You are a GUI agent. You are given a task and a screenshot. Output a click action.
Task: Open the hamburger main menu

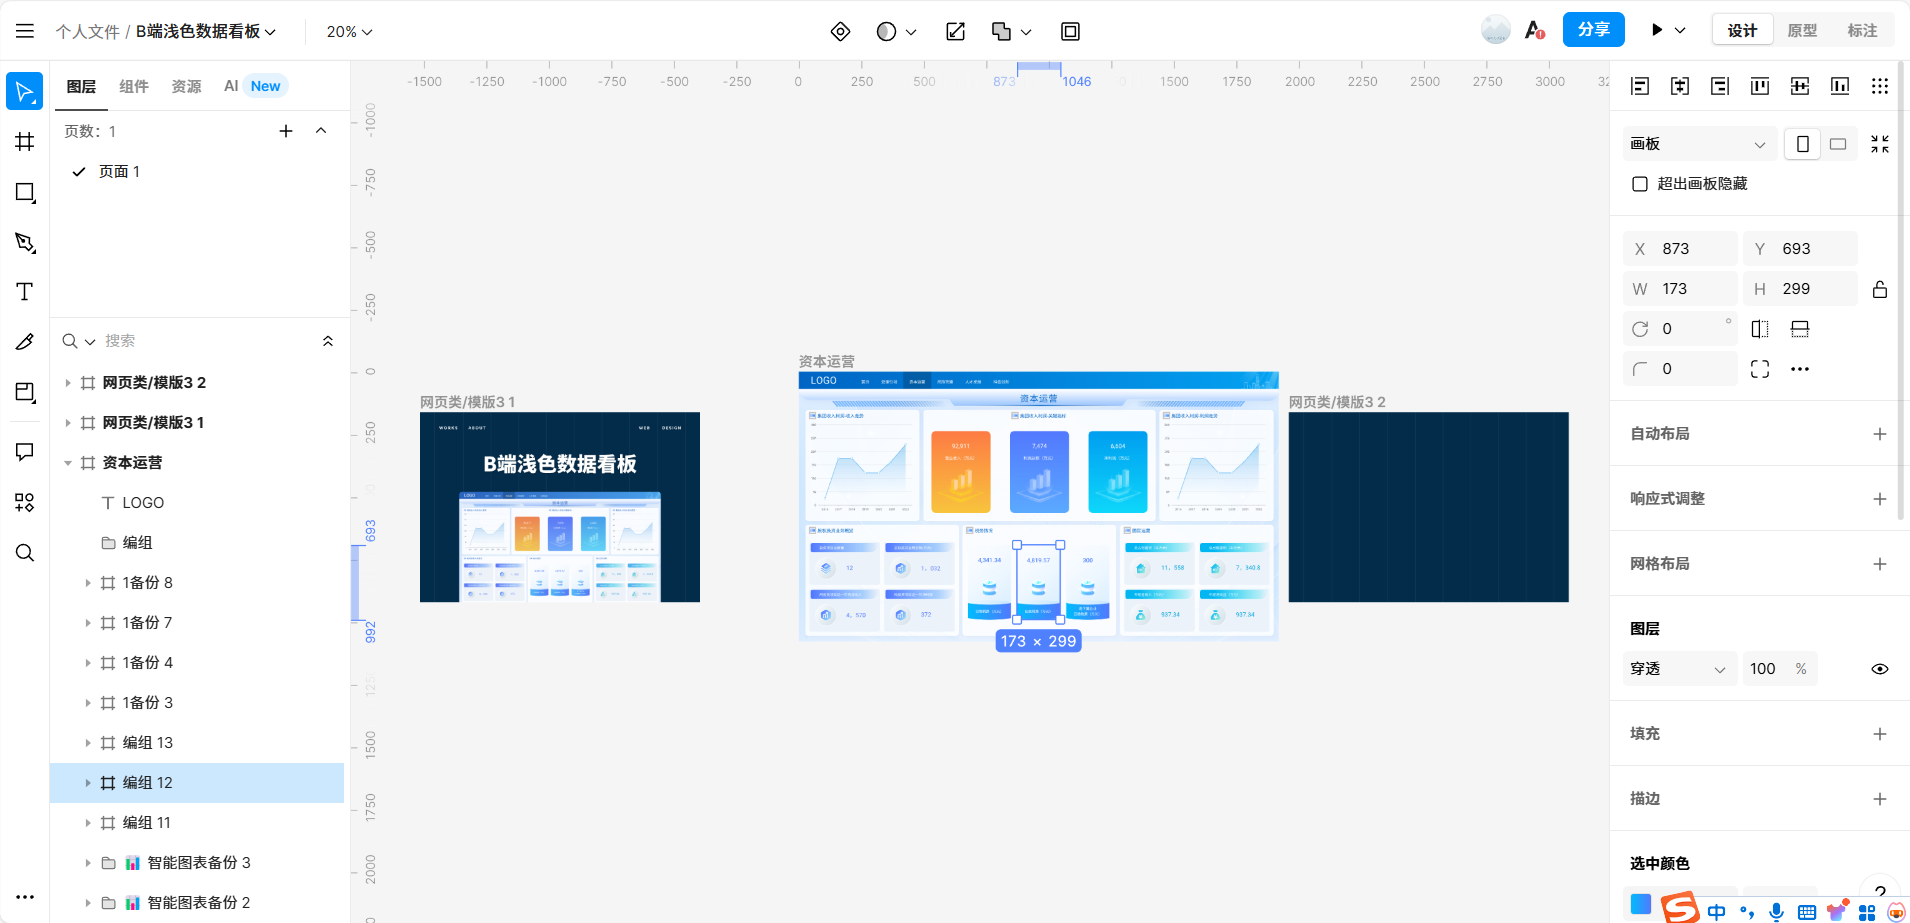pyautogui.click(x=25, y=31)
